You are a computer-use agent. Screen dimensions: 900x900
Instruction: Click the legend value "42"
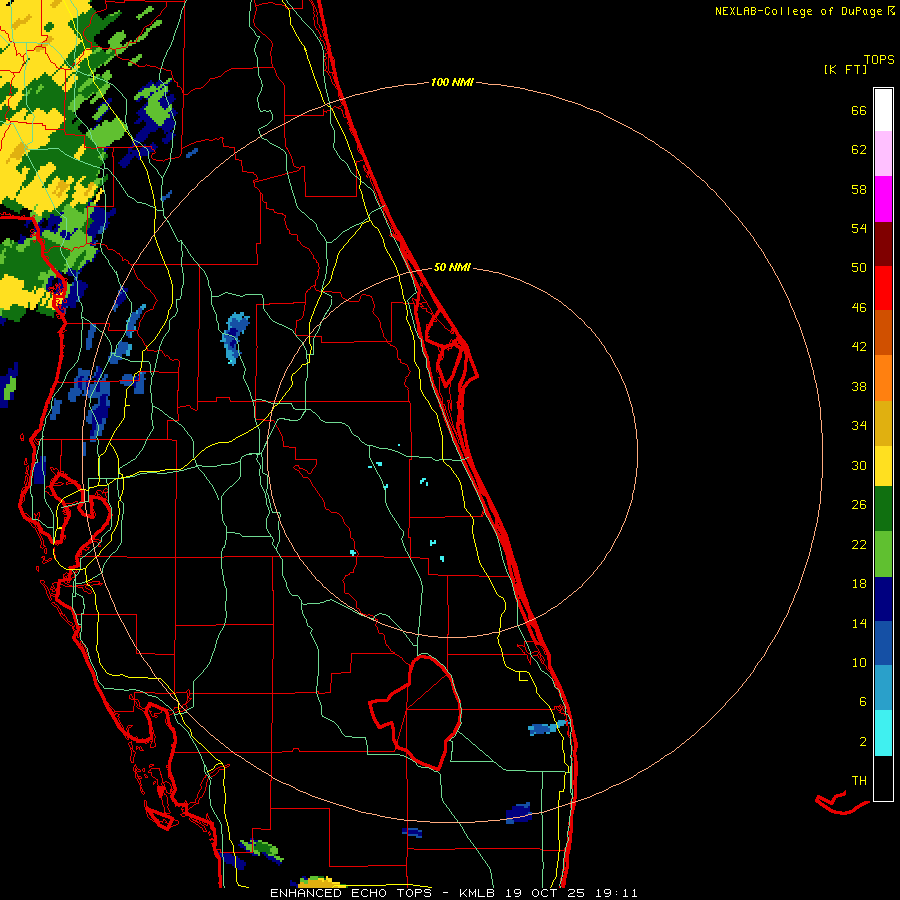tap(859, 347)
